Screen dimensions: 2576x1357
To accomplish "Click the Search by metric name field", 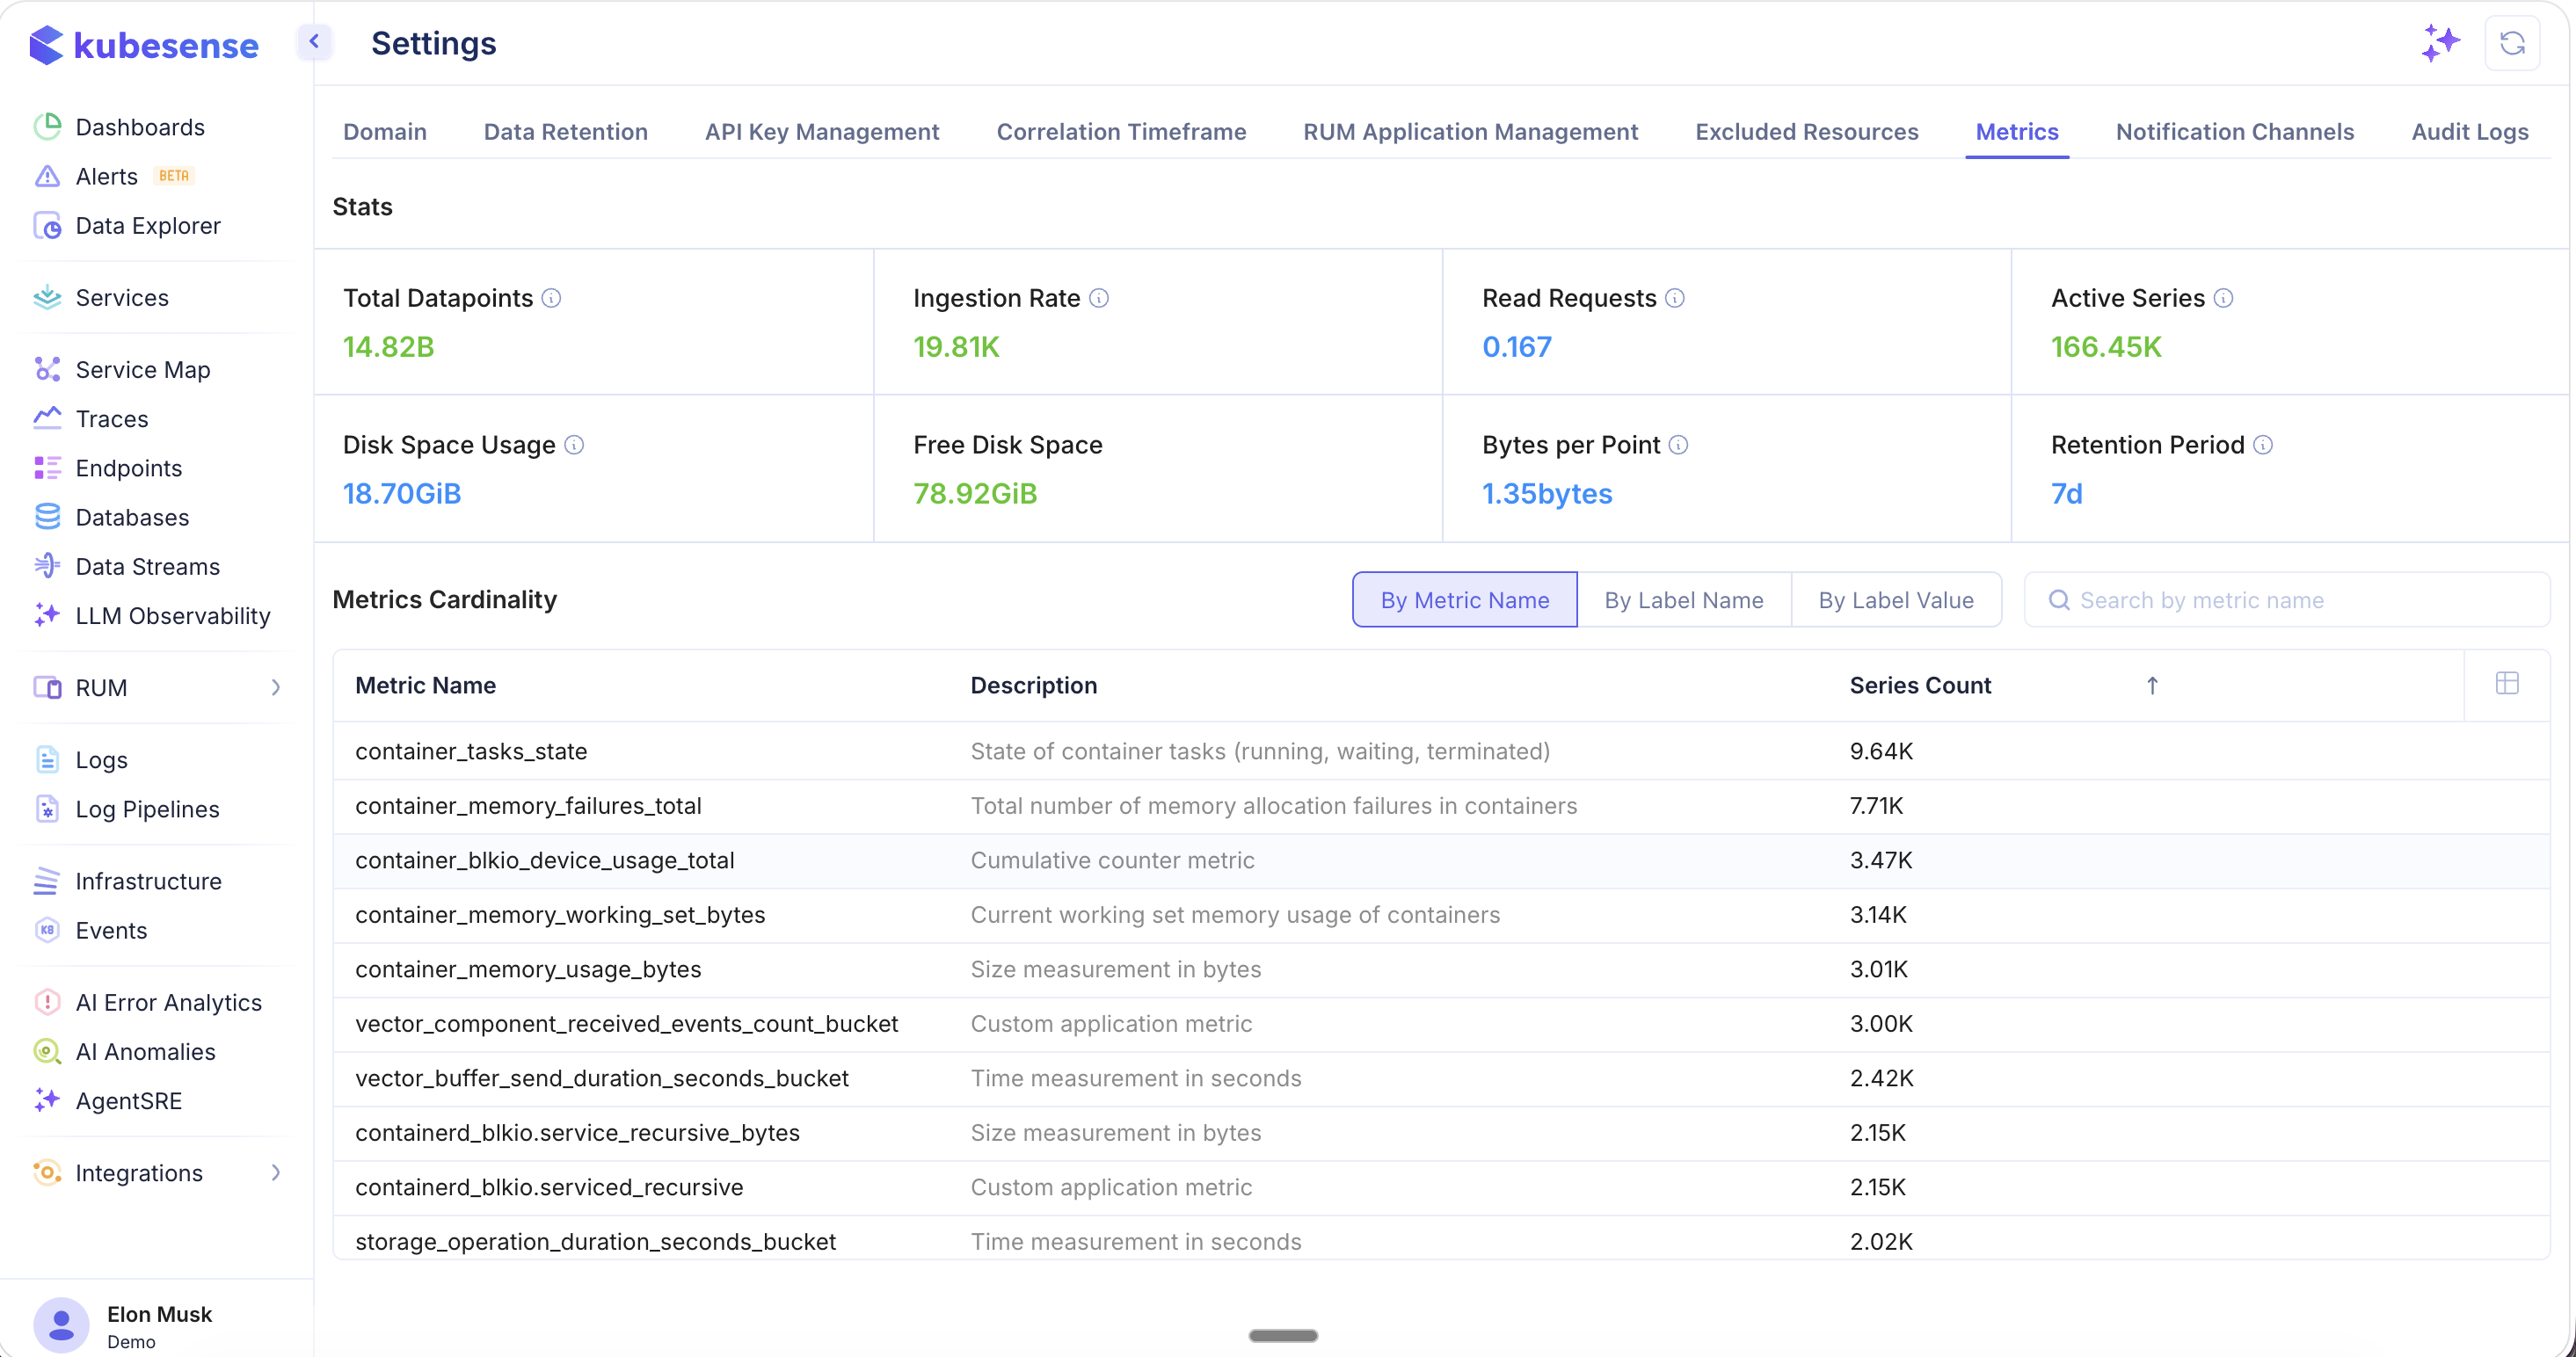I will click(x=2286, y=599).
